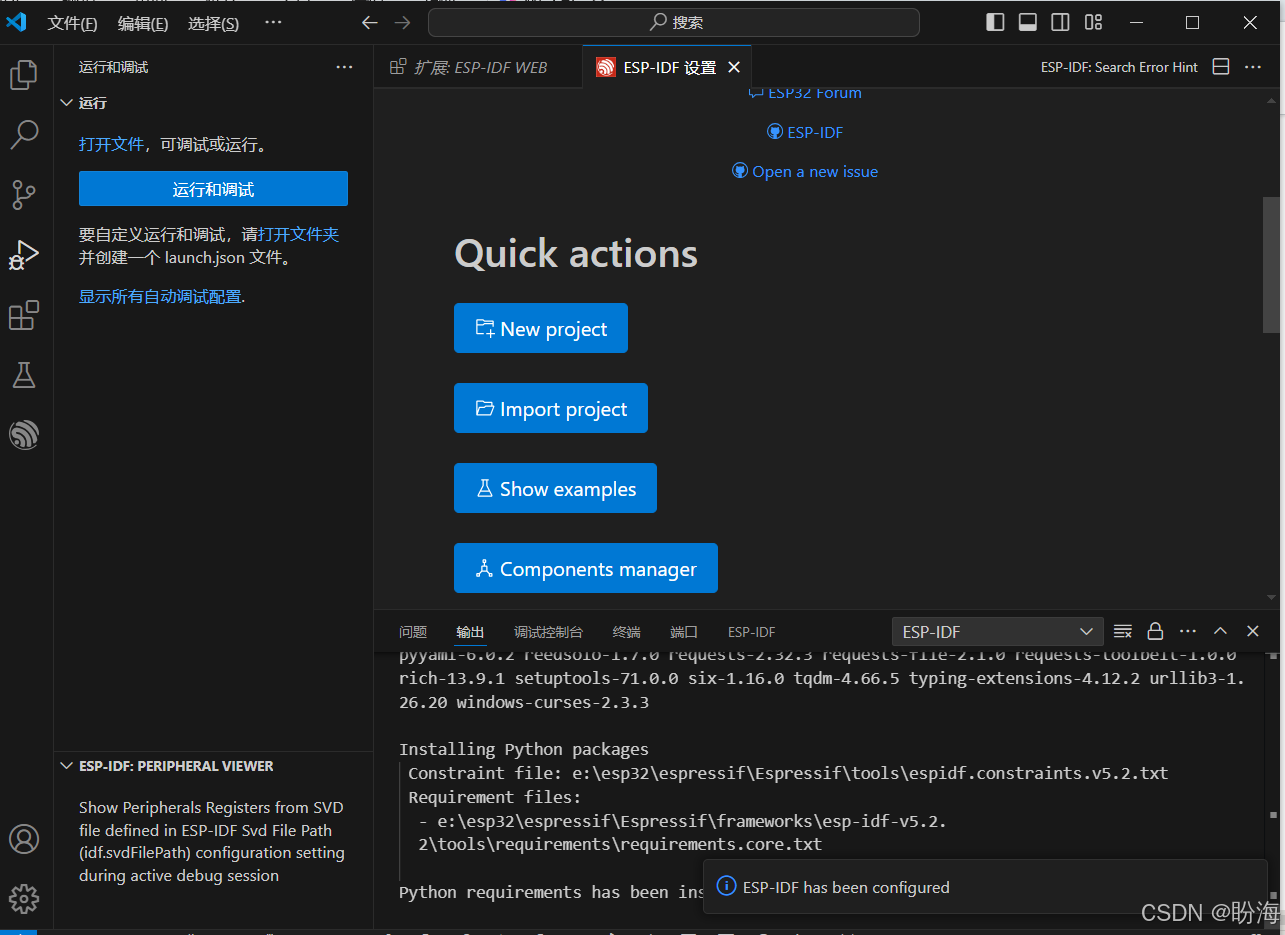
Task: Switch to the 调试控制台 panel tab
Action: (x=548, y=632)
